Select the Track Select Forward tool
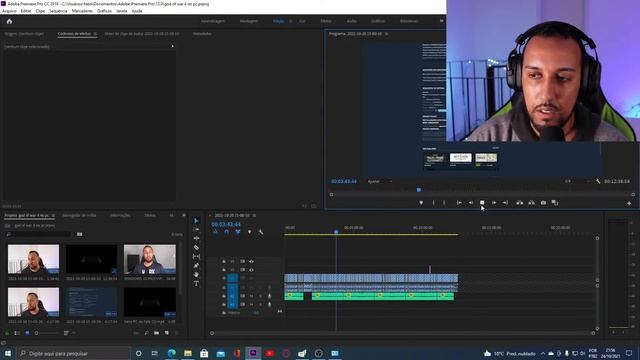The height and width of the screenshot is (360, 640). coord(196,229)
